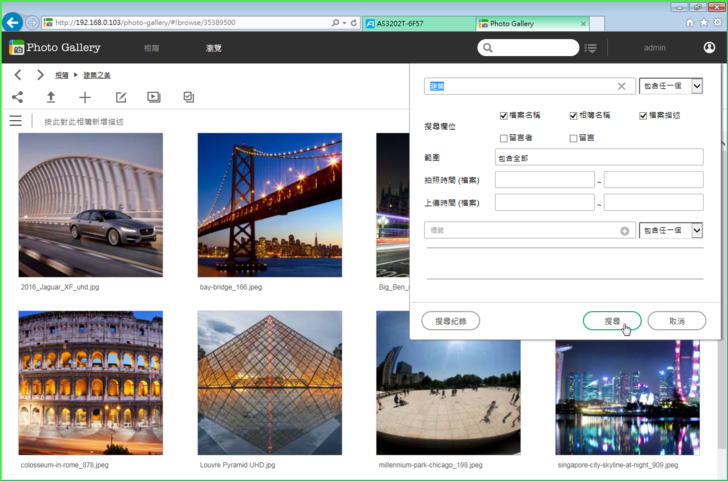Click the 取消 button
The image size is (728, 481).
(x=677, y=321)
